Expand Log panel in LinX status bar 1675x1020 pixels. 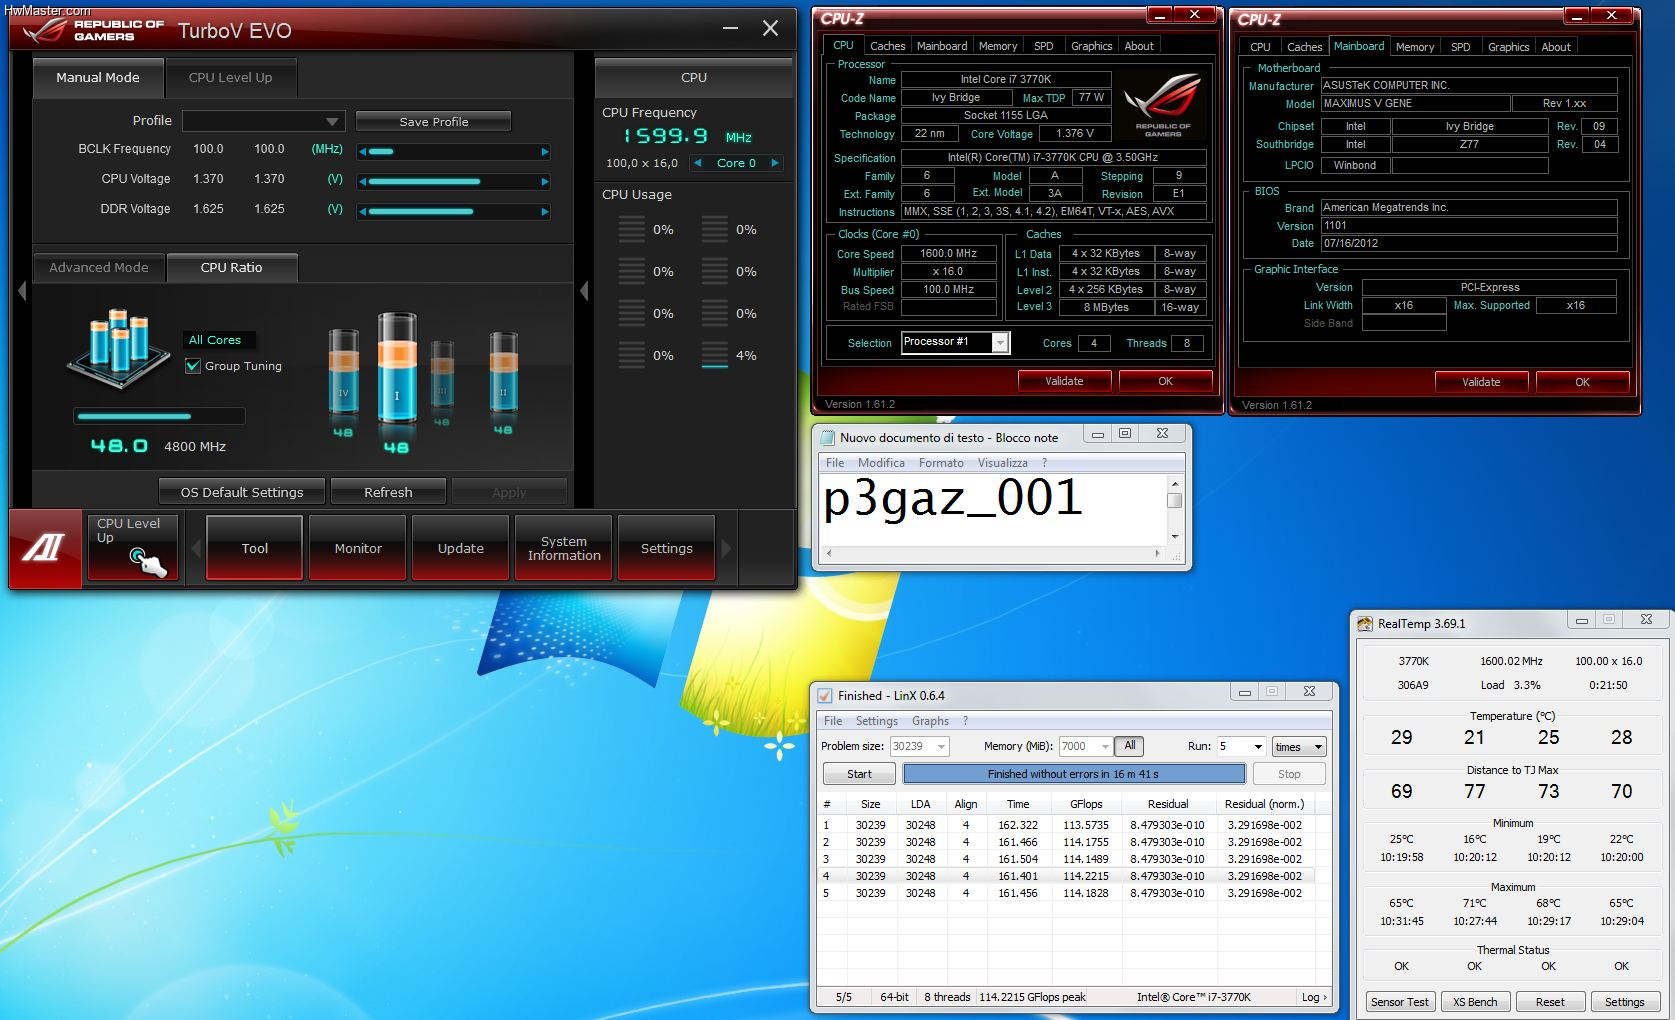point(1314,997)
